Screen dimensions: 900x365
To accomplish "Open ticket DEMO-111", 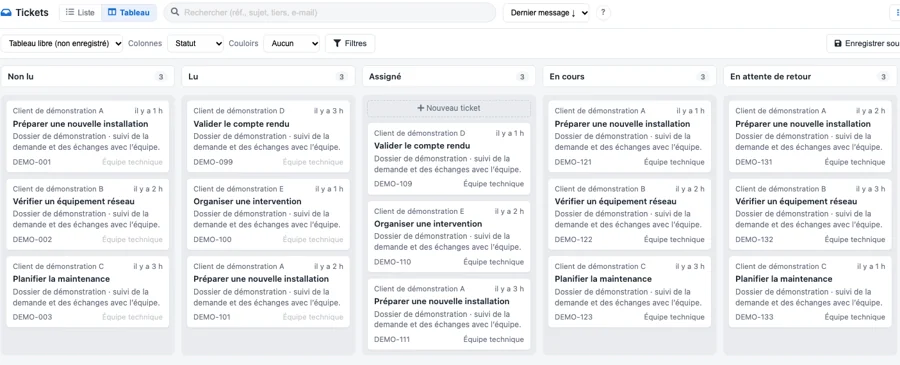I will (x=449, y=314).
